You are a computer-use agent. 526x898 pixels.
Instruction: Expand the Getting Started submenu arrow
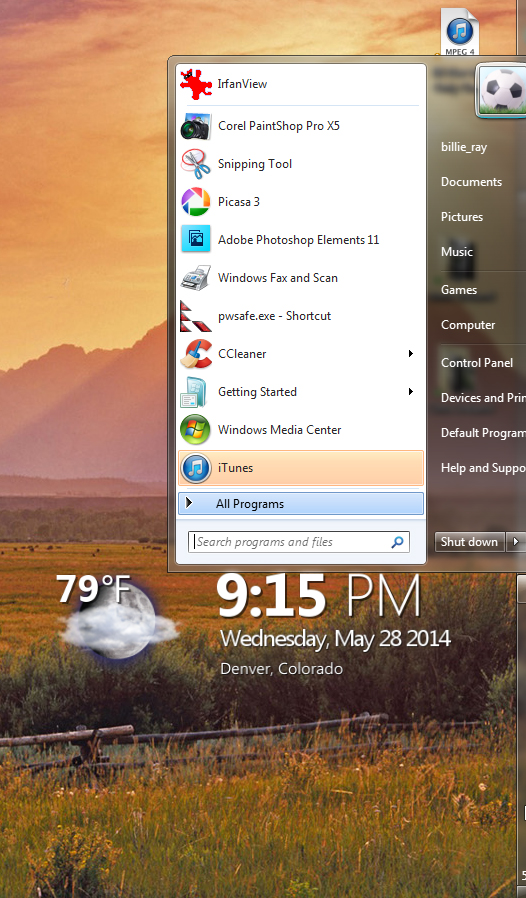pos(410,392)
